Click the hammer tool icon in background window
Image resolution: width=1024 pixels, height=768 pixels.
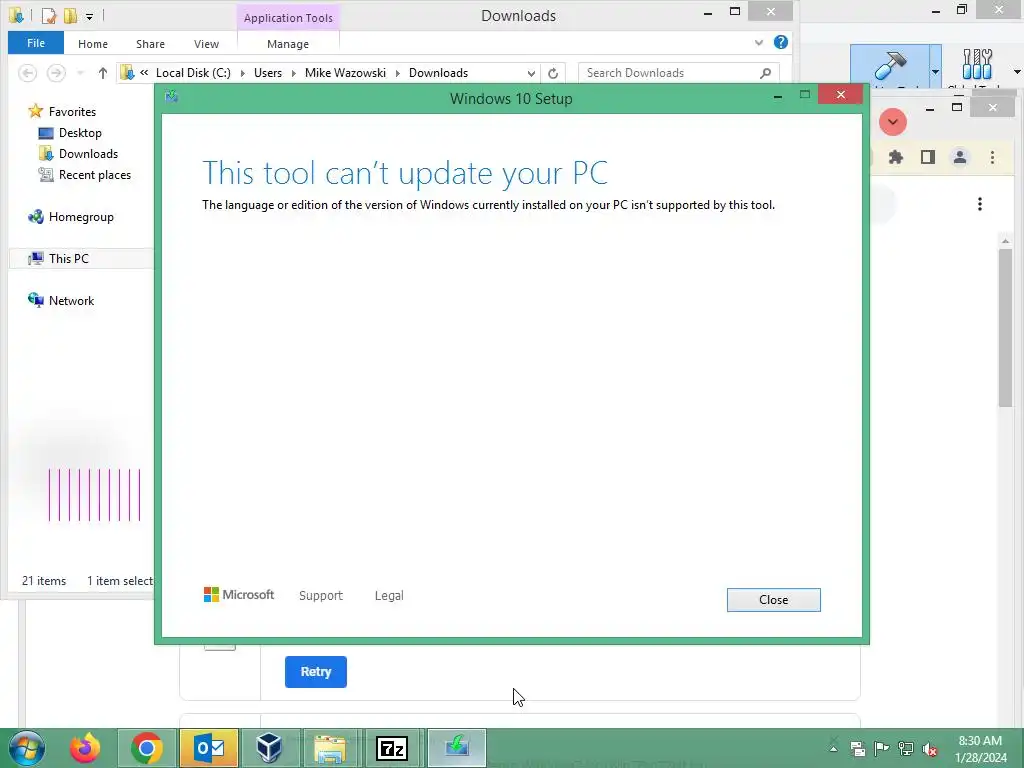point(889,66)
